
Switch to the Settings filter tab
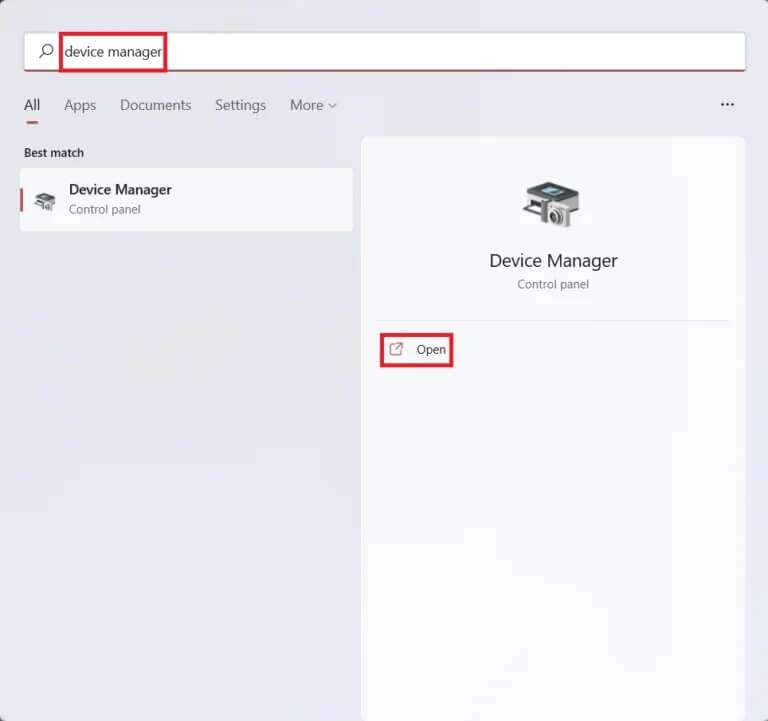coord(240,105)
